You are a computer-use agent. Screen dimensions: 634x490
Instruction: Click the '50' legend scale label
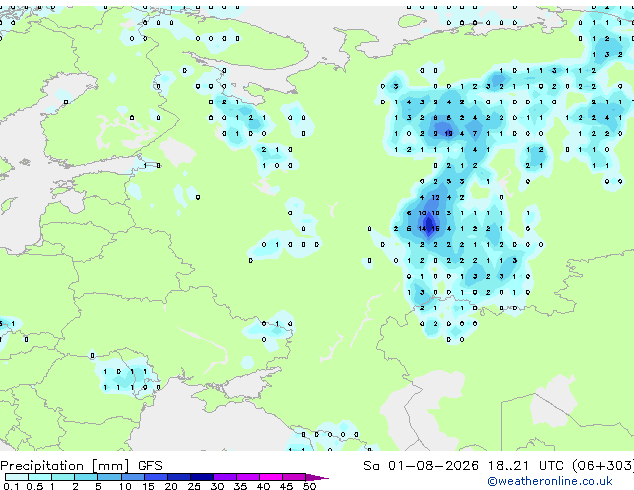tap(309, 486)
